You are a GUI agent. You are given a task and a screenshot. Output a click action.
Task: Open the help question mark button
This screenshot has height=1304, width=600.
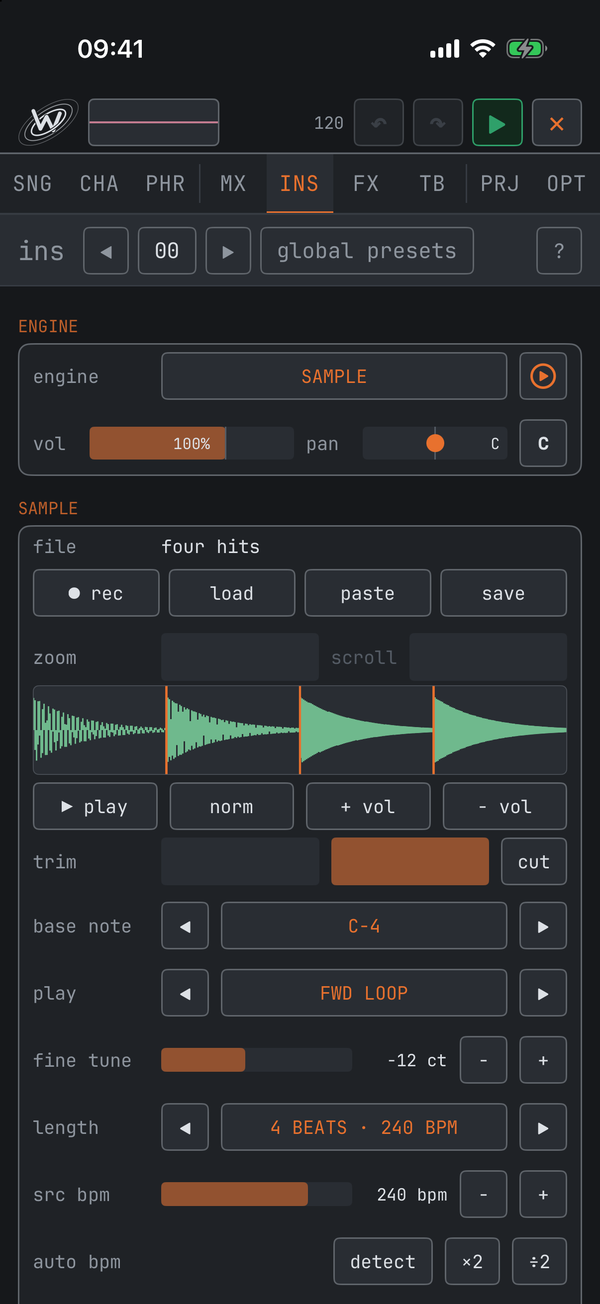tap(559, 251)
